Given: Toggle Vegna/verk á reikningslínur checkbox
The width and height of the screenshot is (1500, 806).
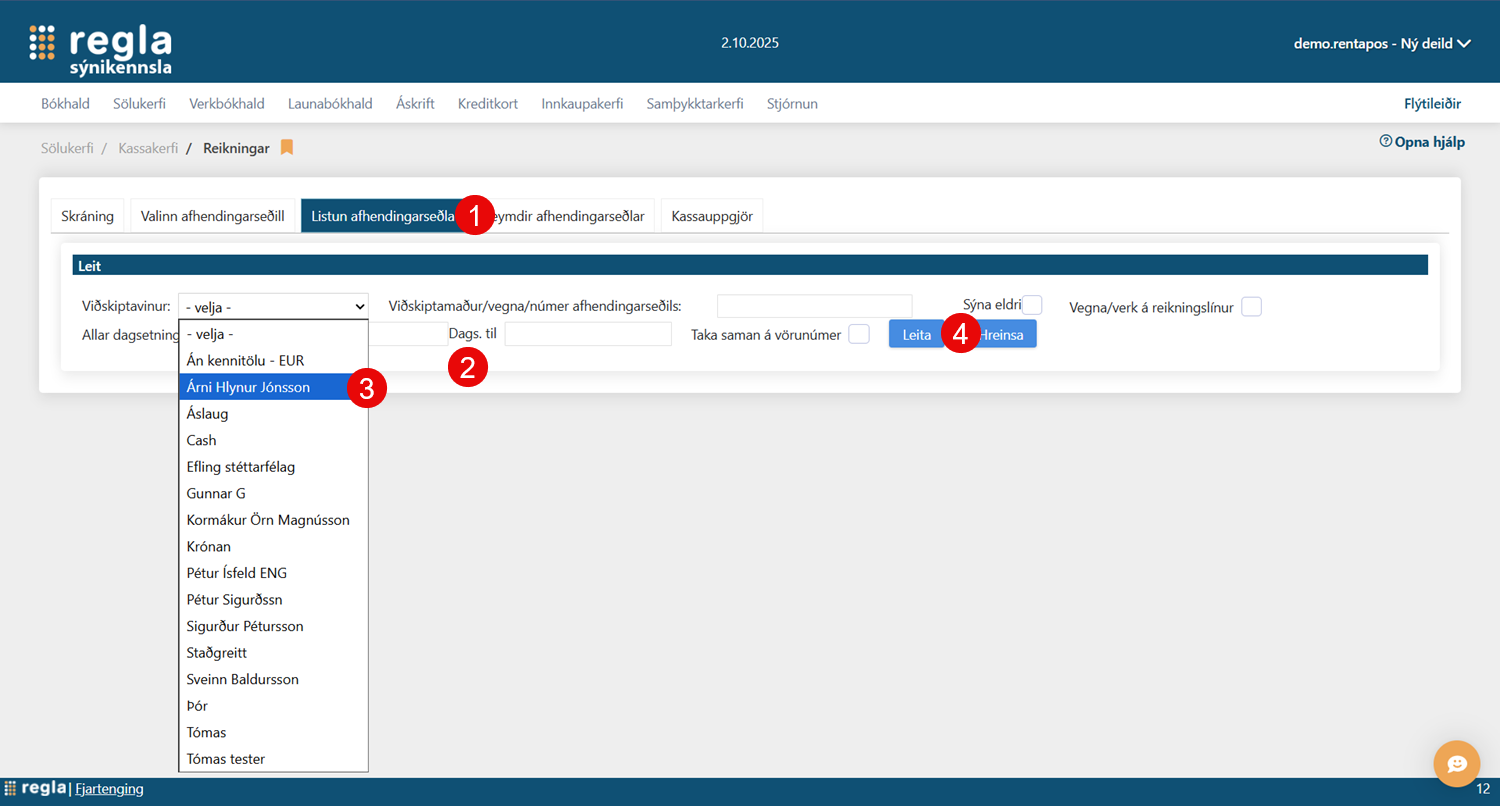Looking at the screenshot, I should pyautogui.click(x=1251, y=307).
